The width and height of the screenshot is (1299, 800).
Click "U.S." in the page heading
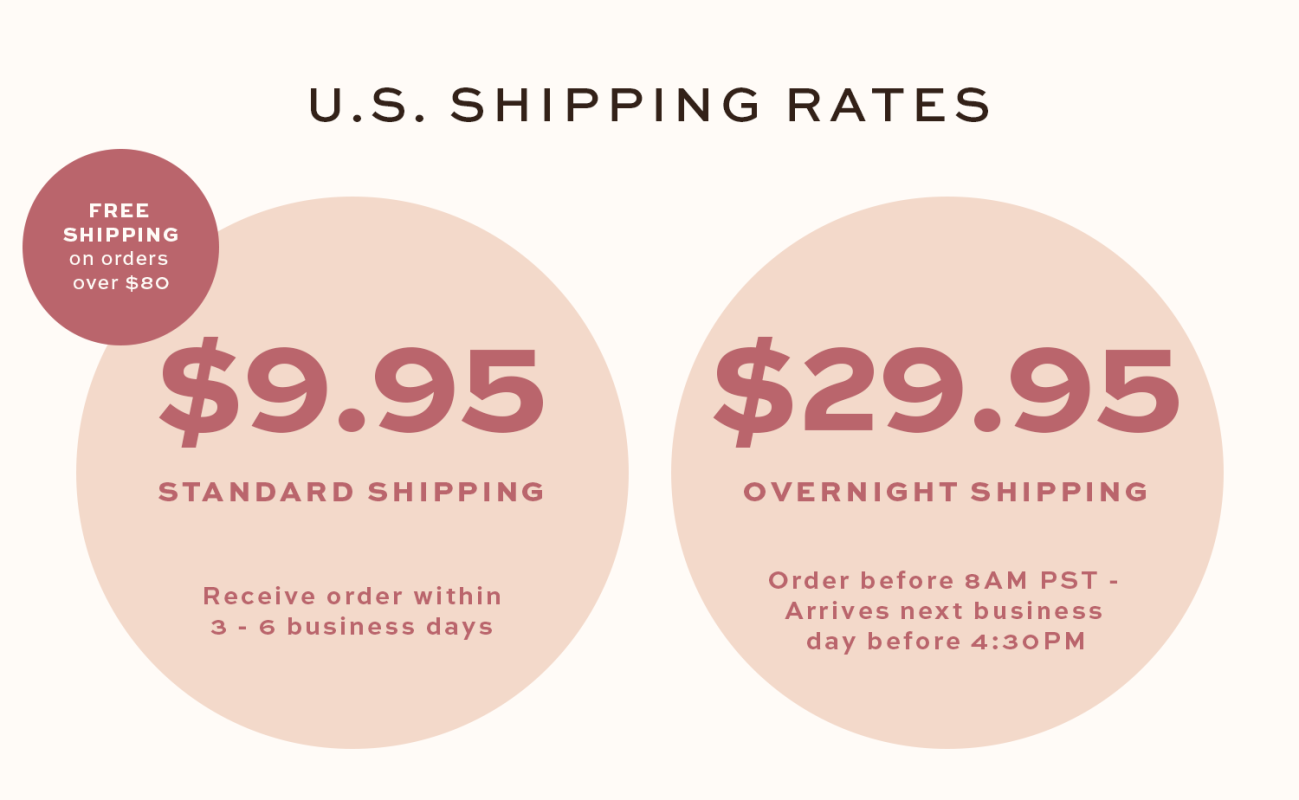367,105
